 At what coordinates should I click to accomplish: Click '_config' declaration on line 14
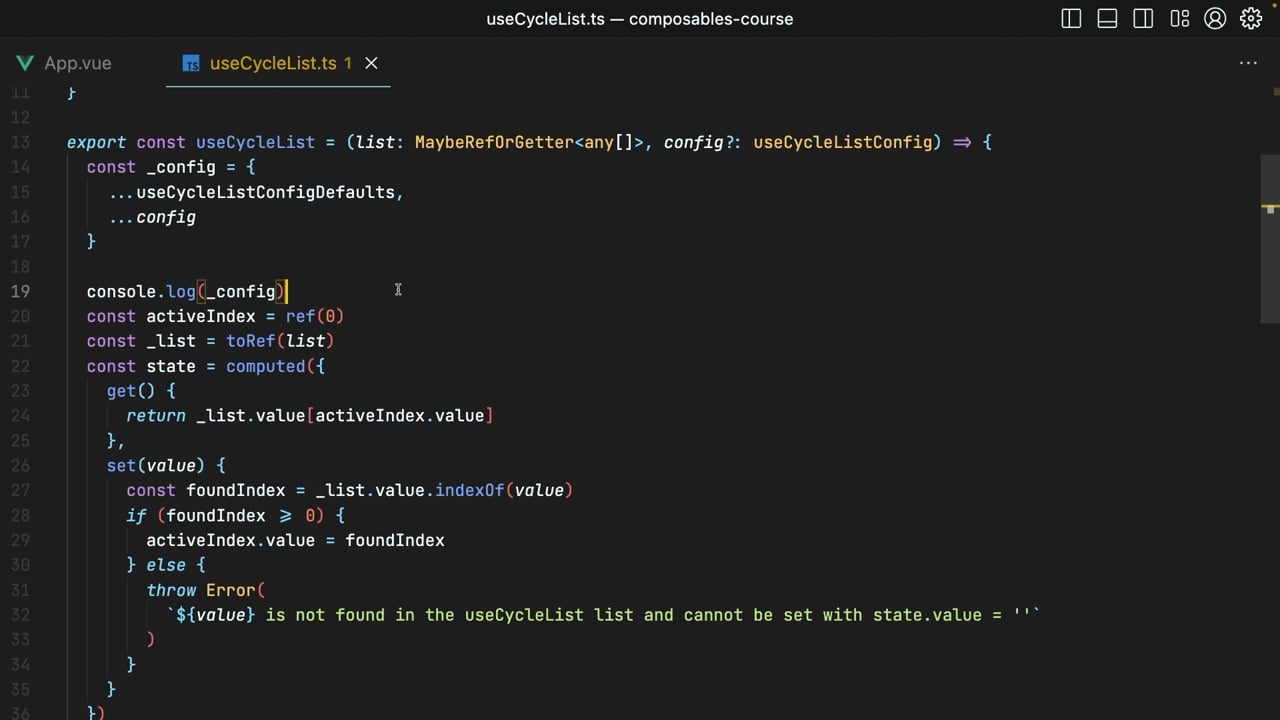(x=181, y=167)
